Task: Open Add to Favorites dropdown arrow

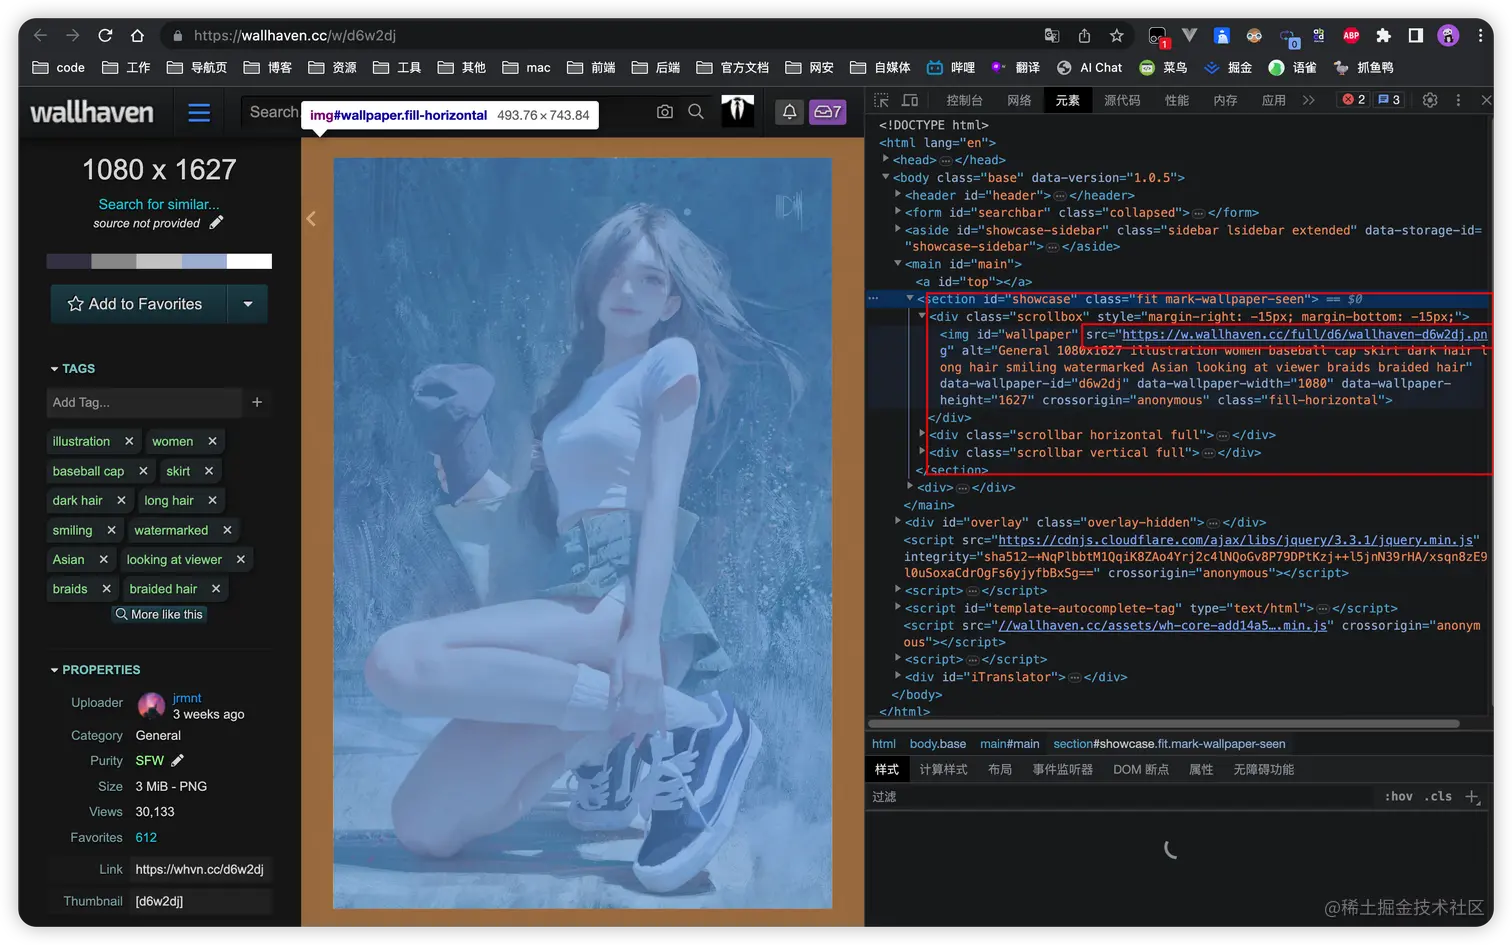Action: point(248,304)
